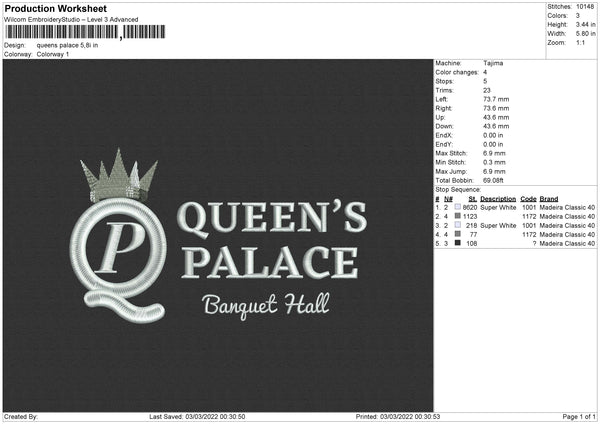Click the 'Down:' label
Viewport: 600px width, 424px height.
tap(444, 126)
